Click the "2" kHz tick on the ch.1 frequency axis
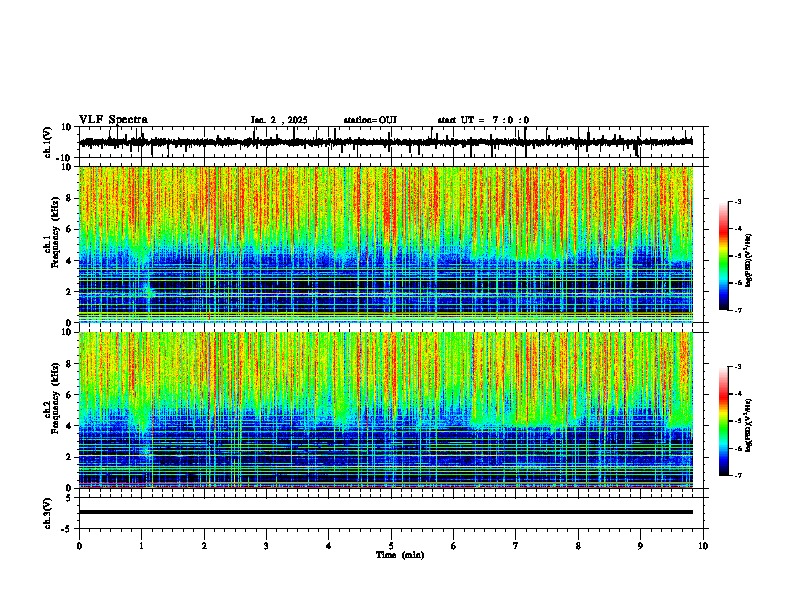The width and height of the screenshot is (792, 612). 69,292
